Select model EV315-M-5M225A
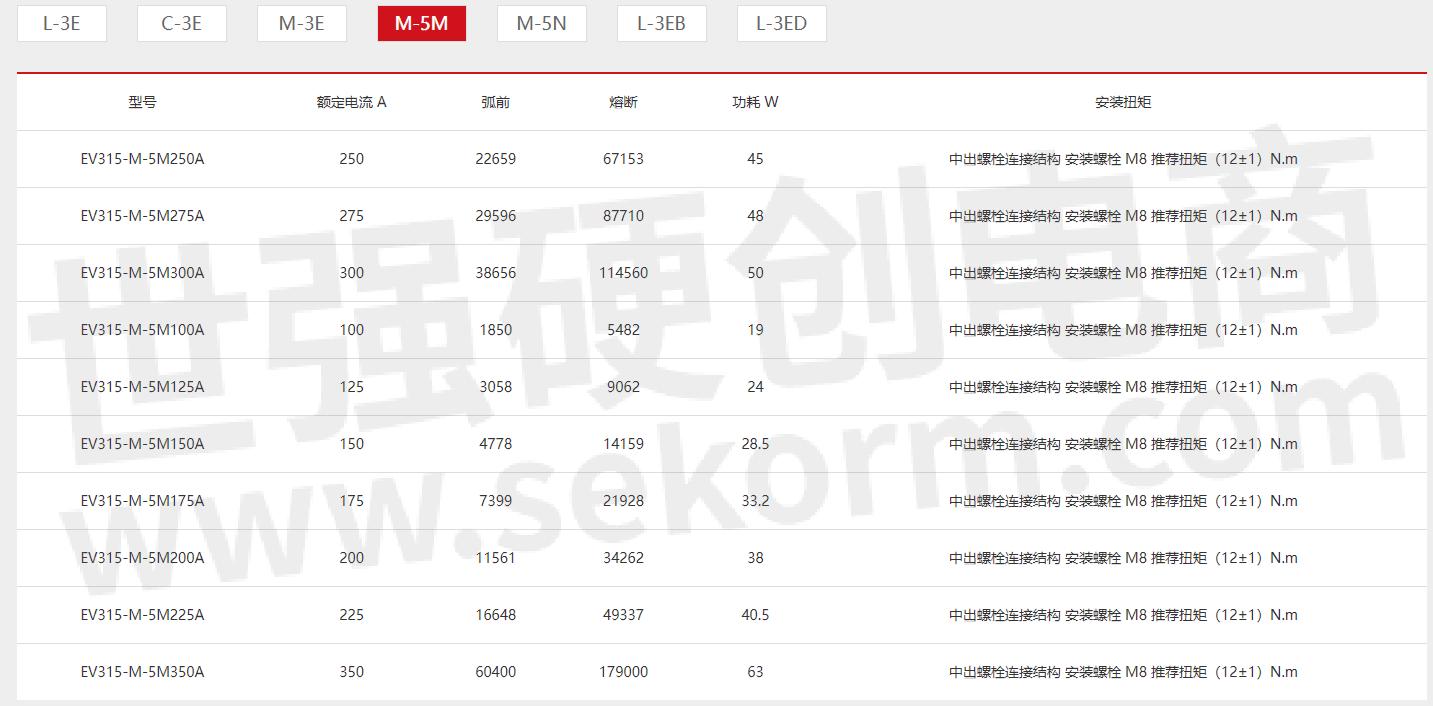The image size is (1433, 706). pyautogui.click(x=142, y=615)
